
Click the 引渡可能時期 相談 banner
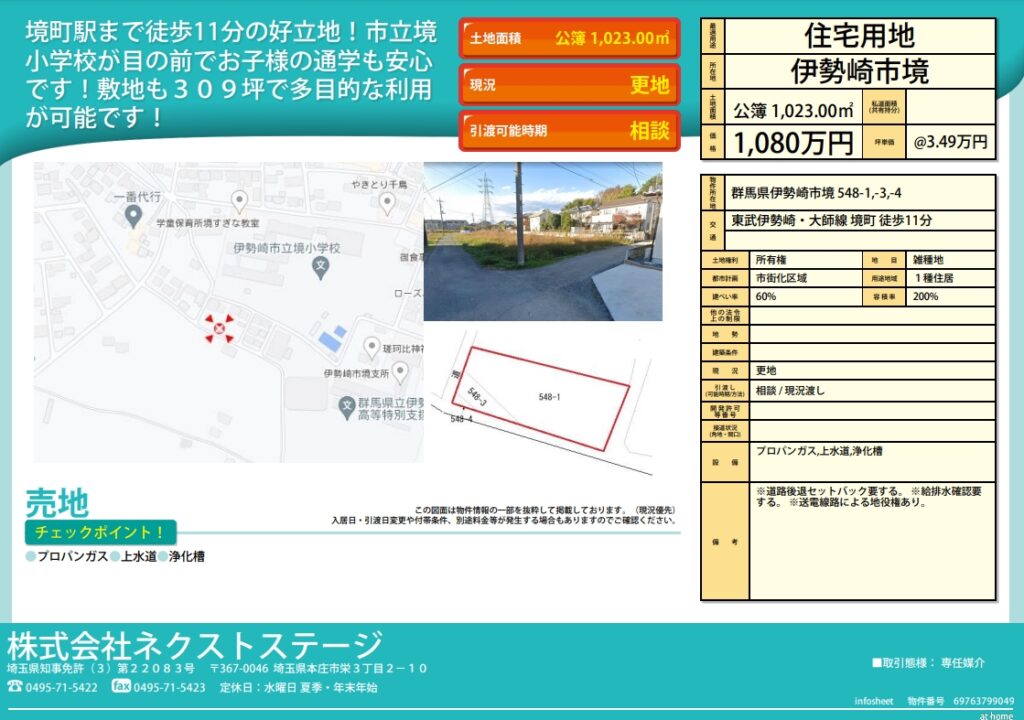(568, 130)
